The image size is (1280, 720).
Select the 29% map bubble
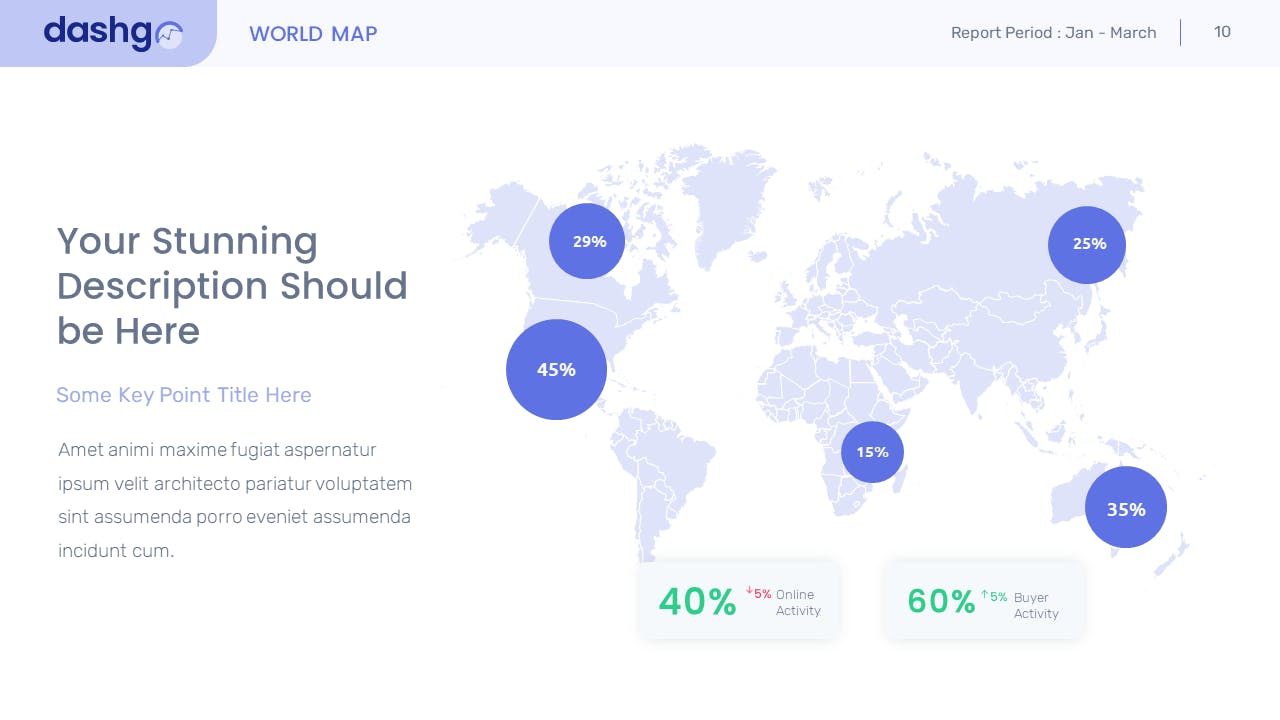(587, 241)
